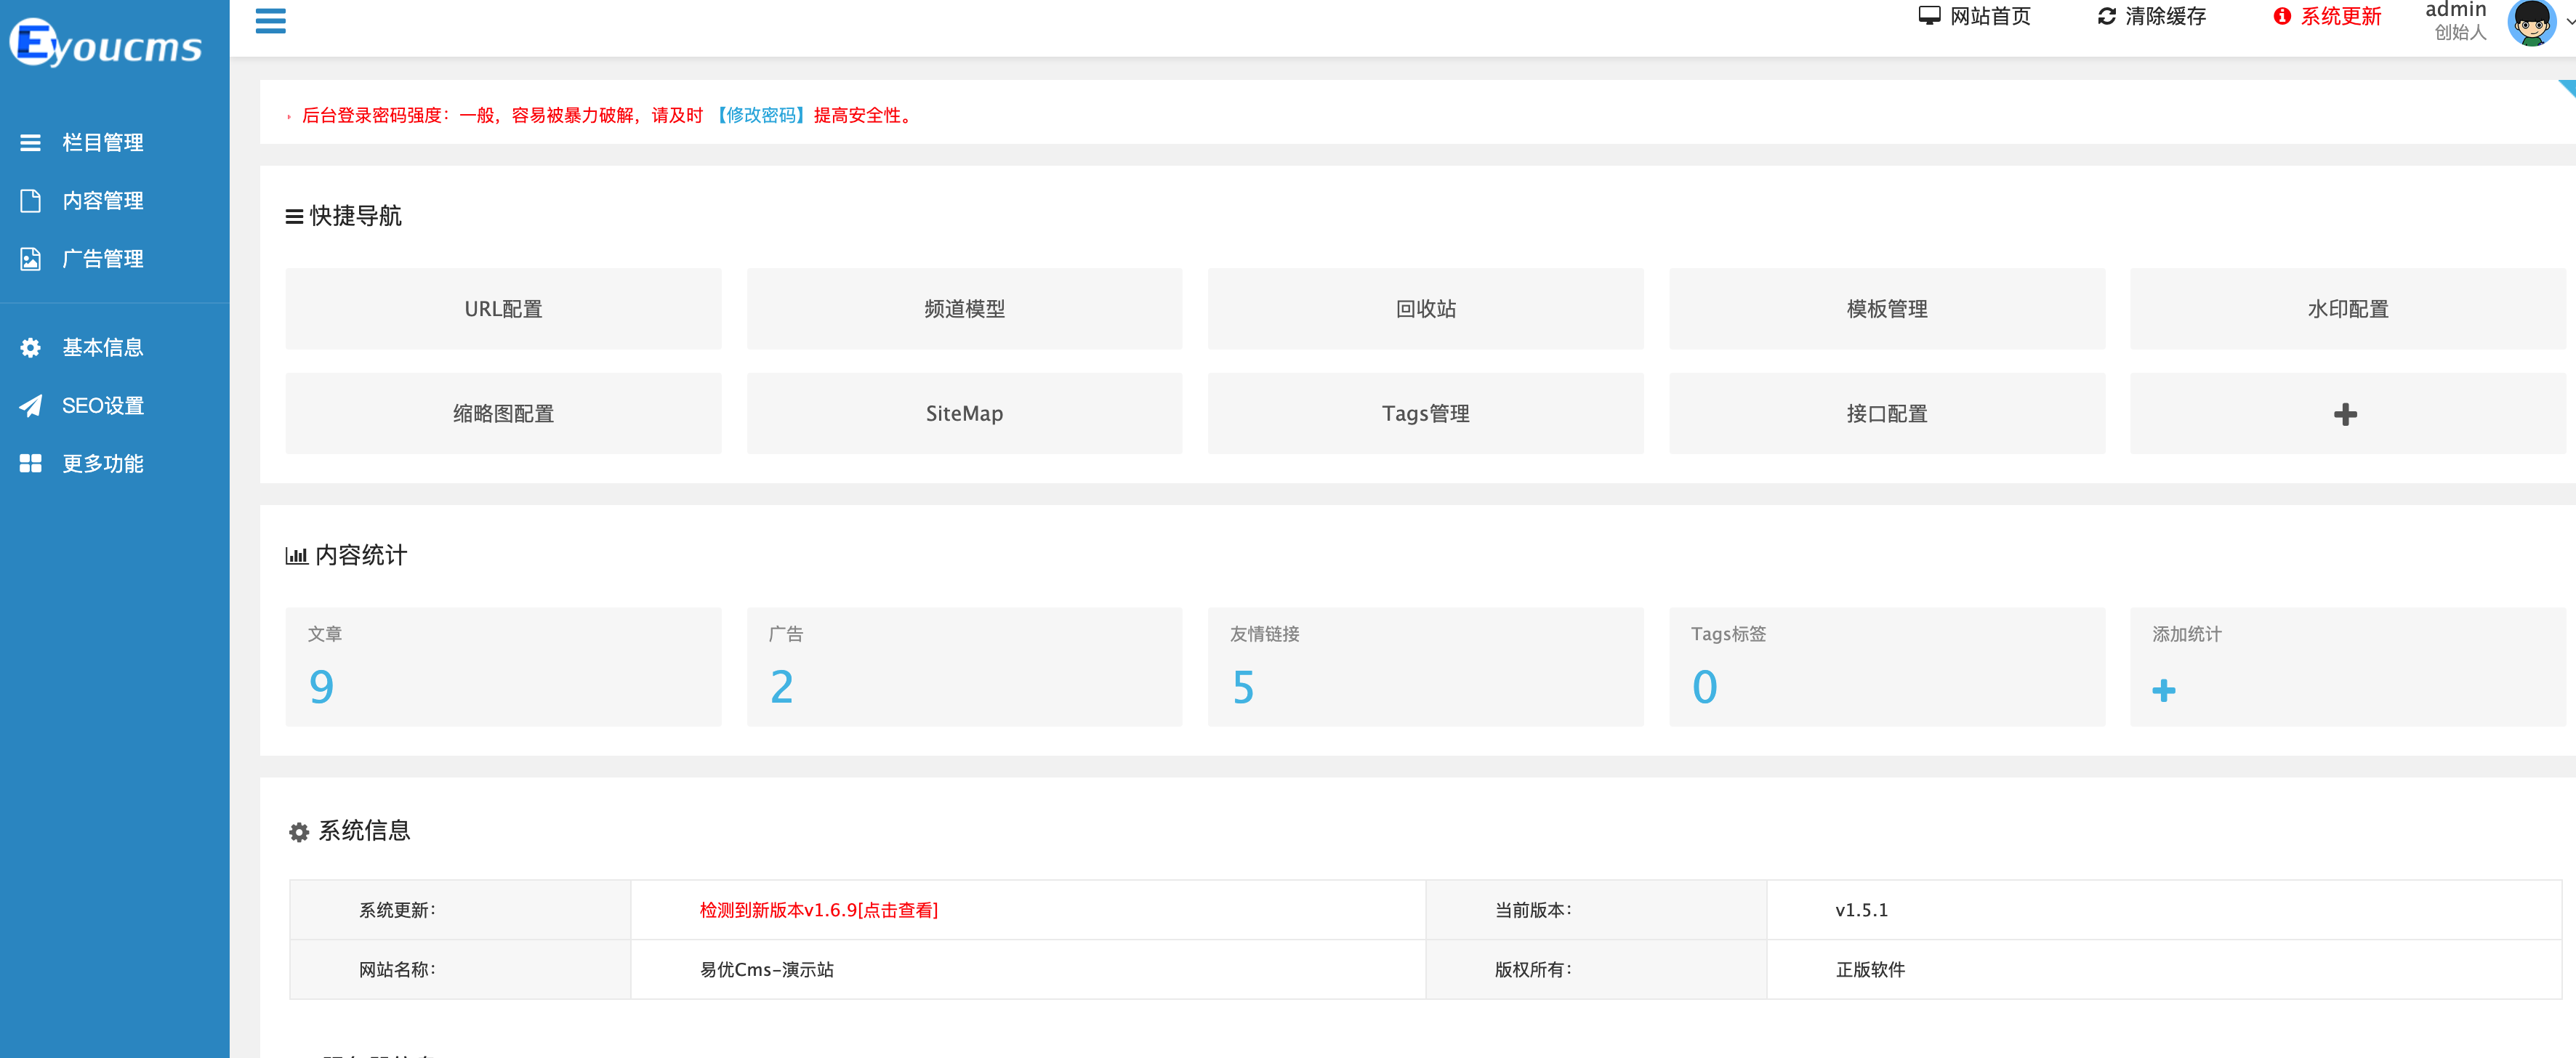The width and height of the screenshot is (2576, 1058).
Task: Click the 内容管理 document icon
Action: coord(30,201)
